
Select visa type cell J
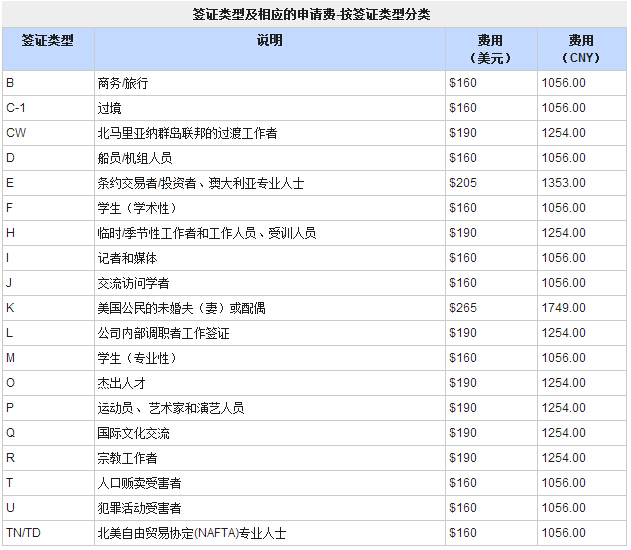tap(48, 283)
